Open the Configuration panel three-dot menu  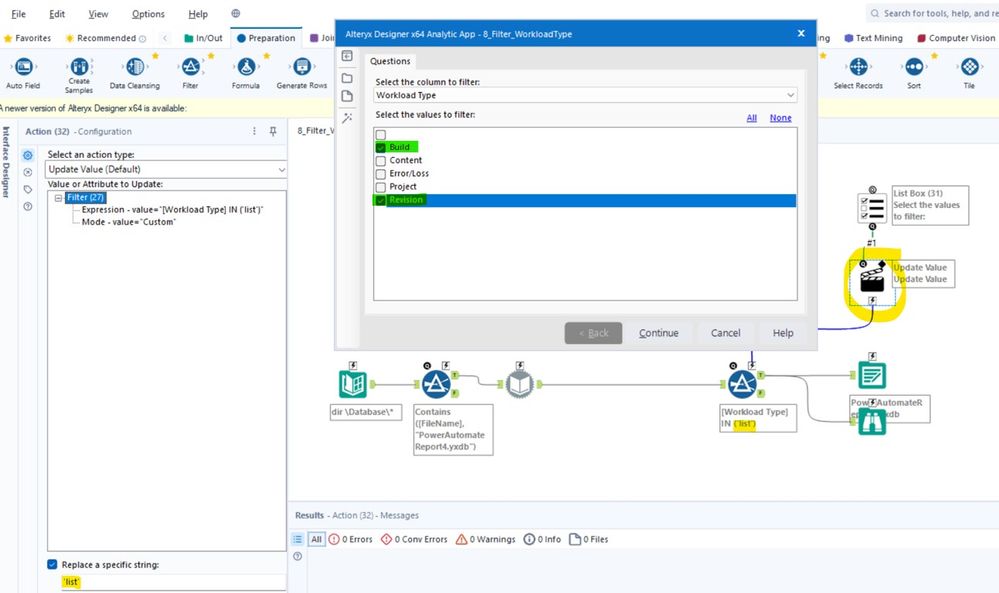[x=254, y=131]
